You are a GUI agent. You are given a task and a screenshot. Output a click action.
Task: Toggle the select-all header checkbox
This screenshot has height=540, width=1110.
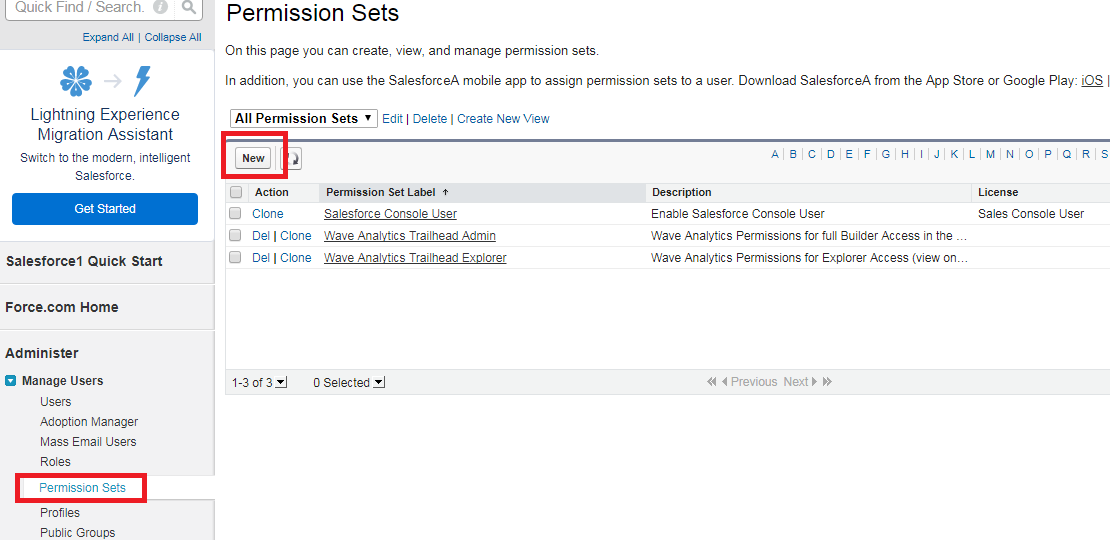click(x=236, y=192)
